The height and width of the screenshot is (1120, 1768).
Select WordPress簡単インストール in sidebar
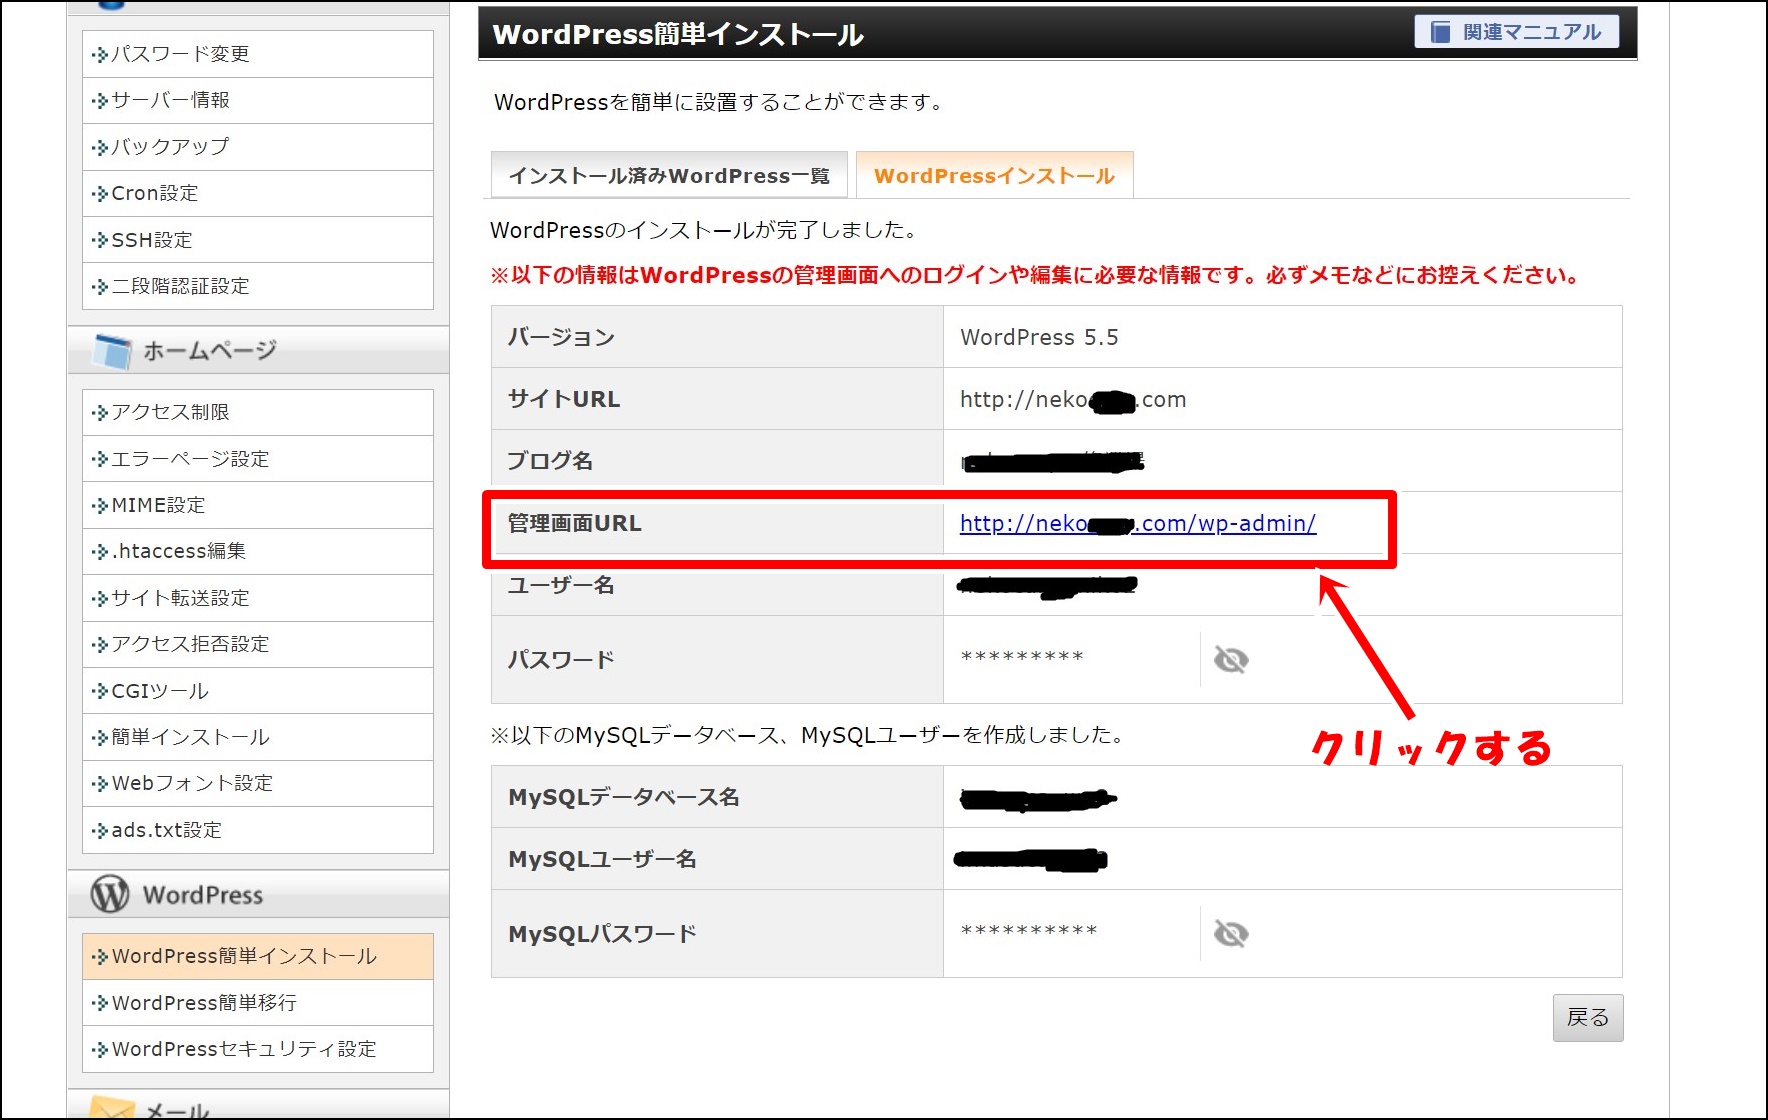click(258, 956)
